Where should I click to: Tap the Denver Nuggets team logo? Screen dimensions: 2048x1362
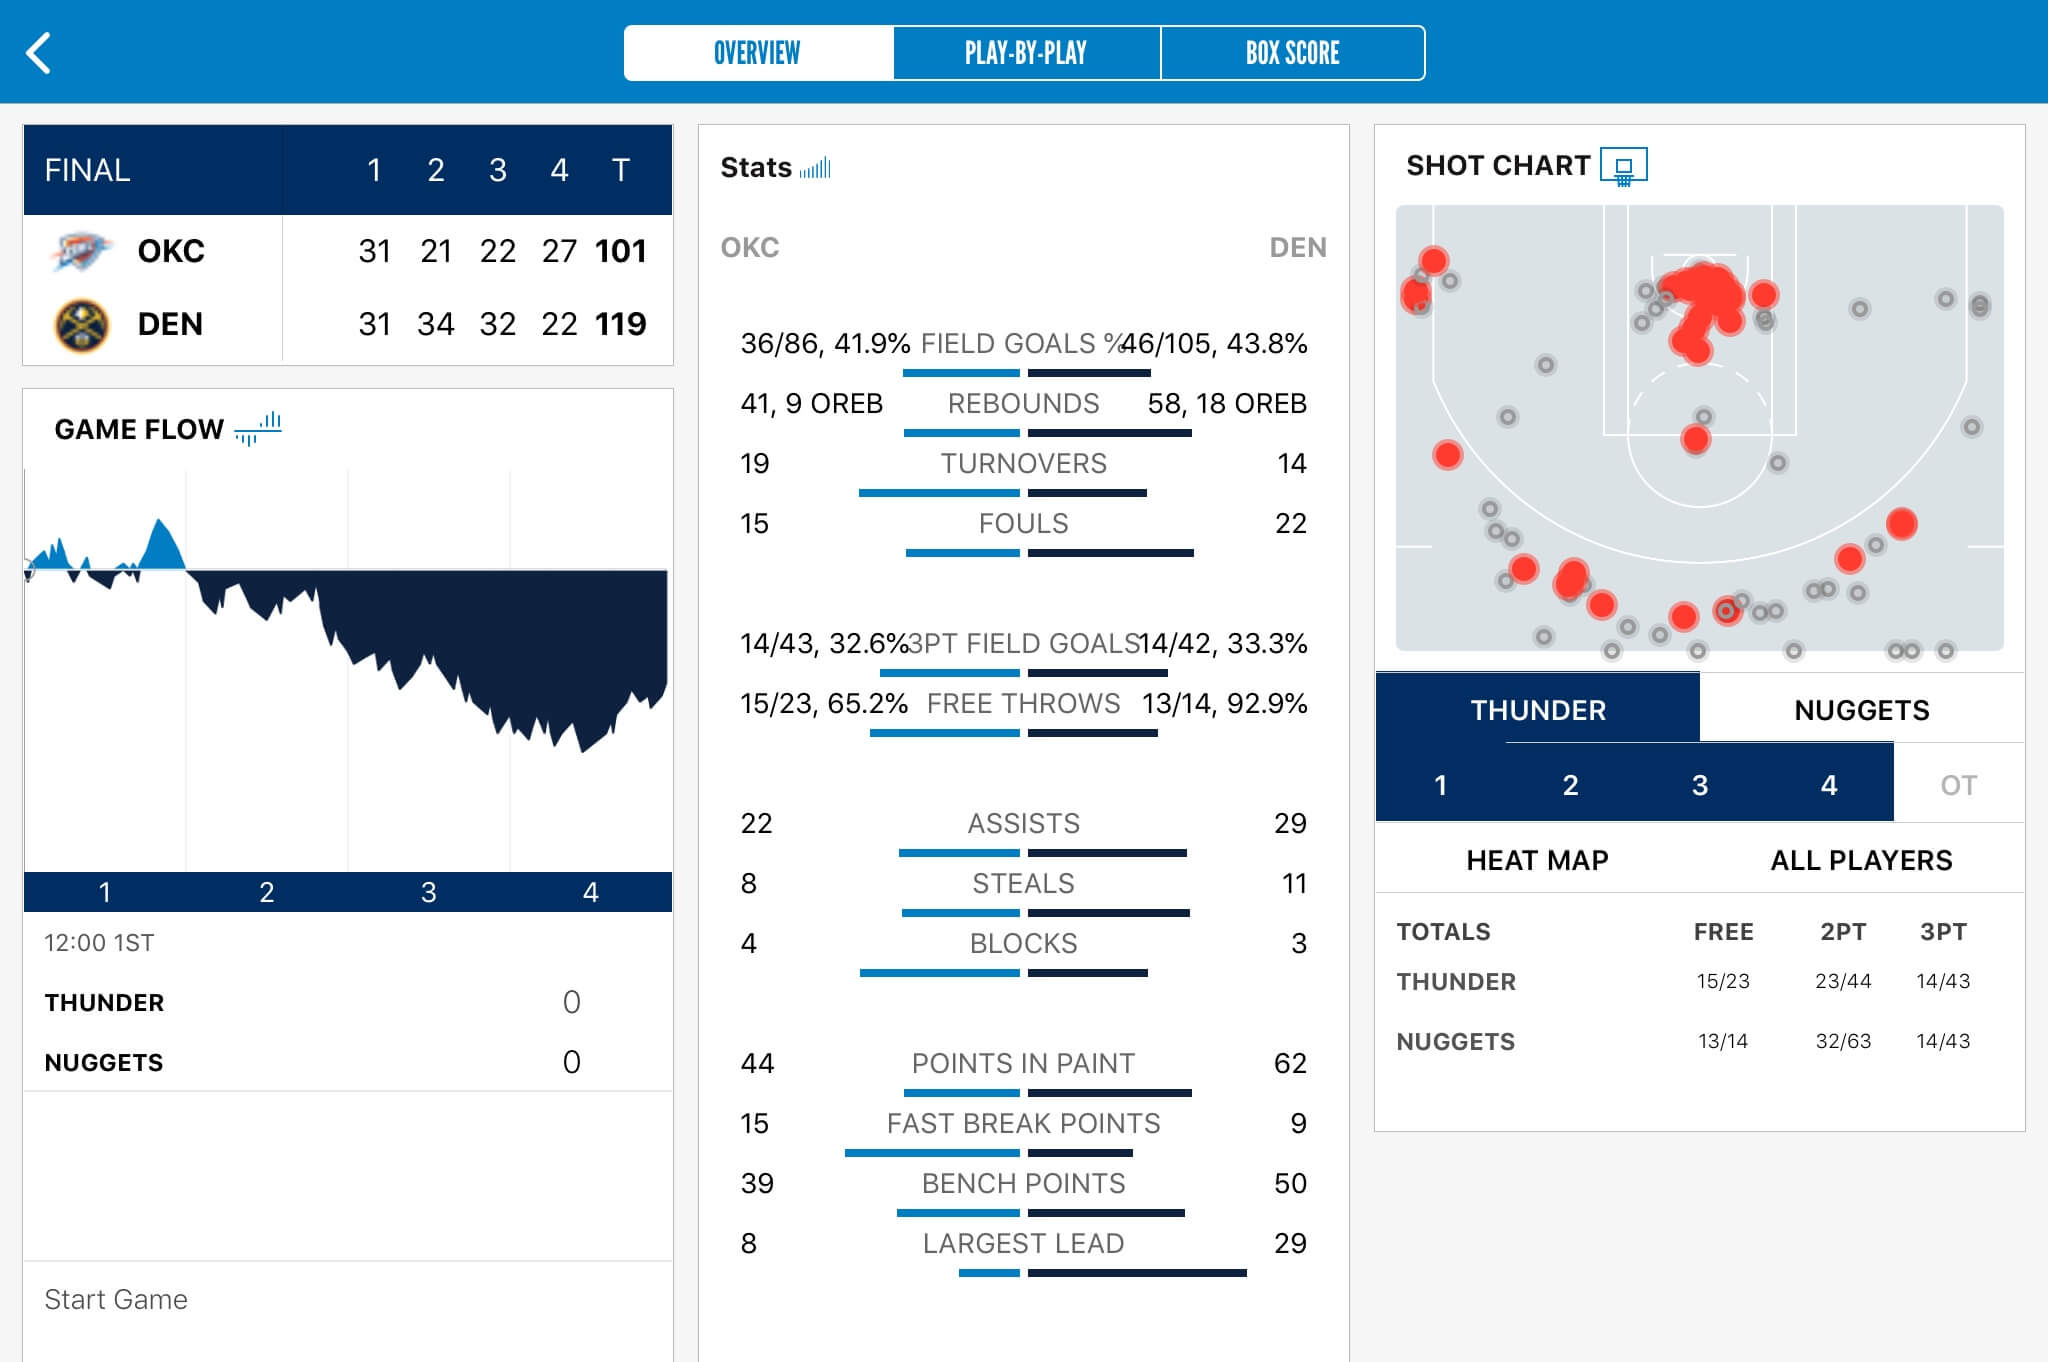click(81, 325)
